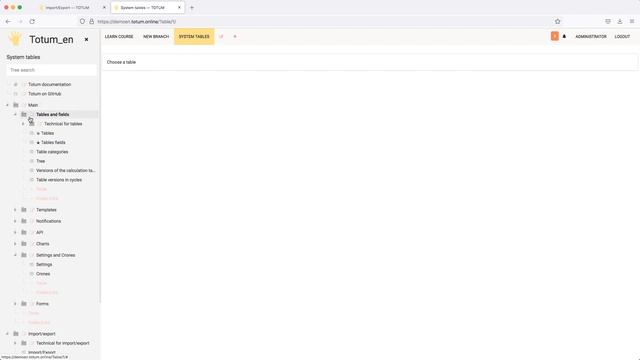Screen dimensions: 640x360
Task: Open the Totum on GitHub link
Action: tap(44, 94)
